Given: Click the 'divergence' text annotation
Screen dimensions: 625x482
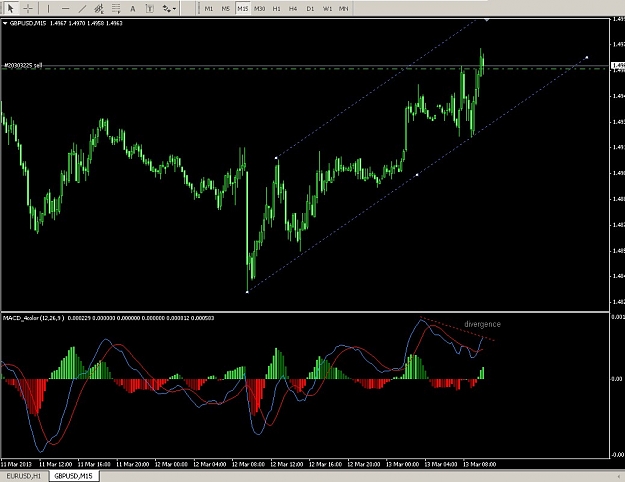Looking at the screenshot, I should [482, 324].
